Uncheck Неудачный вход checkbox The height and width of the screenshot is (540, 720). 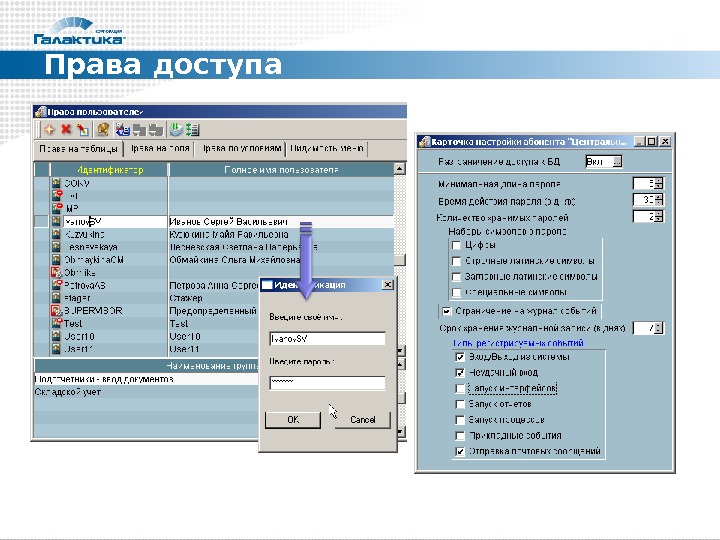click(x=460, y=372)
